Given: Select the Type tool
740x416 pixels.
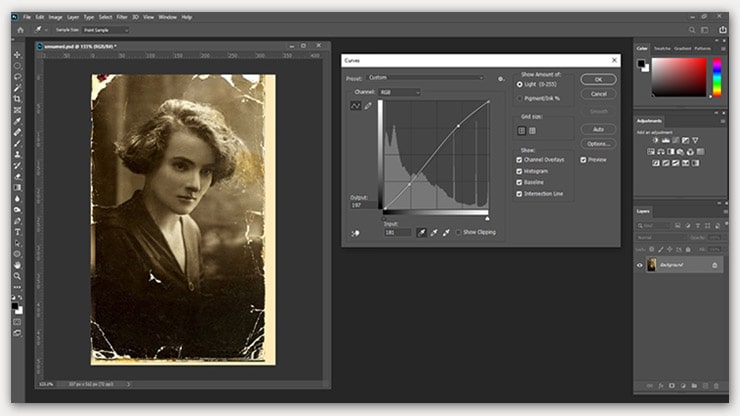Looking at the screenshot, I should 18,231.
